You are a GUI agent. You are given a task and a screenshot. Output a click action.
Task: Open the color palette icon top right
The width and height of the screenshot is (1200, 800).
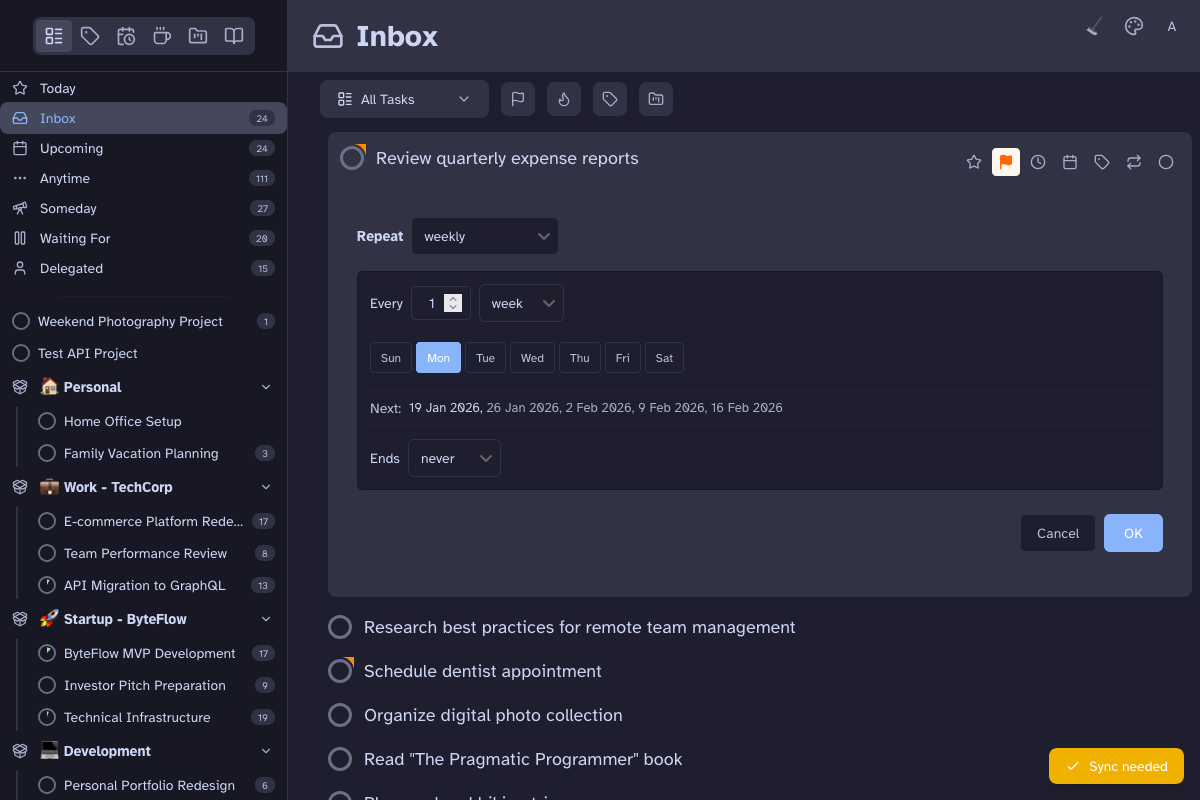[1133, 26]
